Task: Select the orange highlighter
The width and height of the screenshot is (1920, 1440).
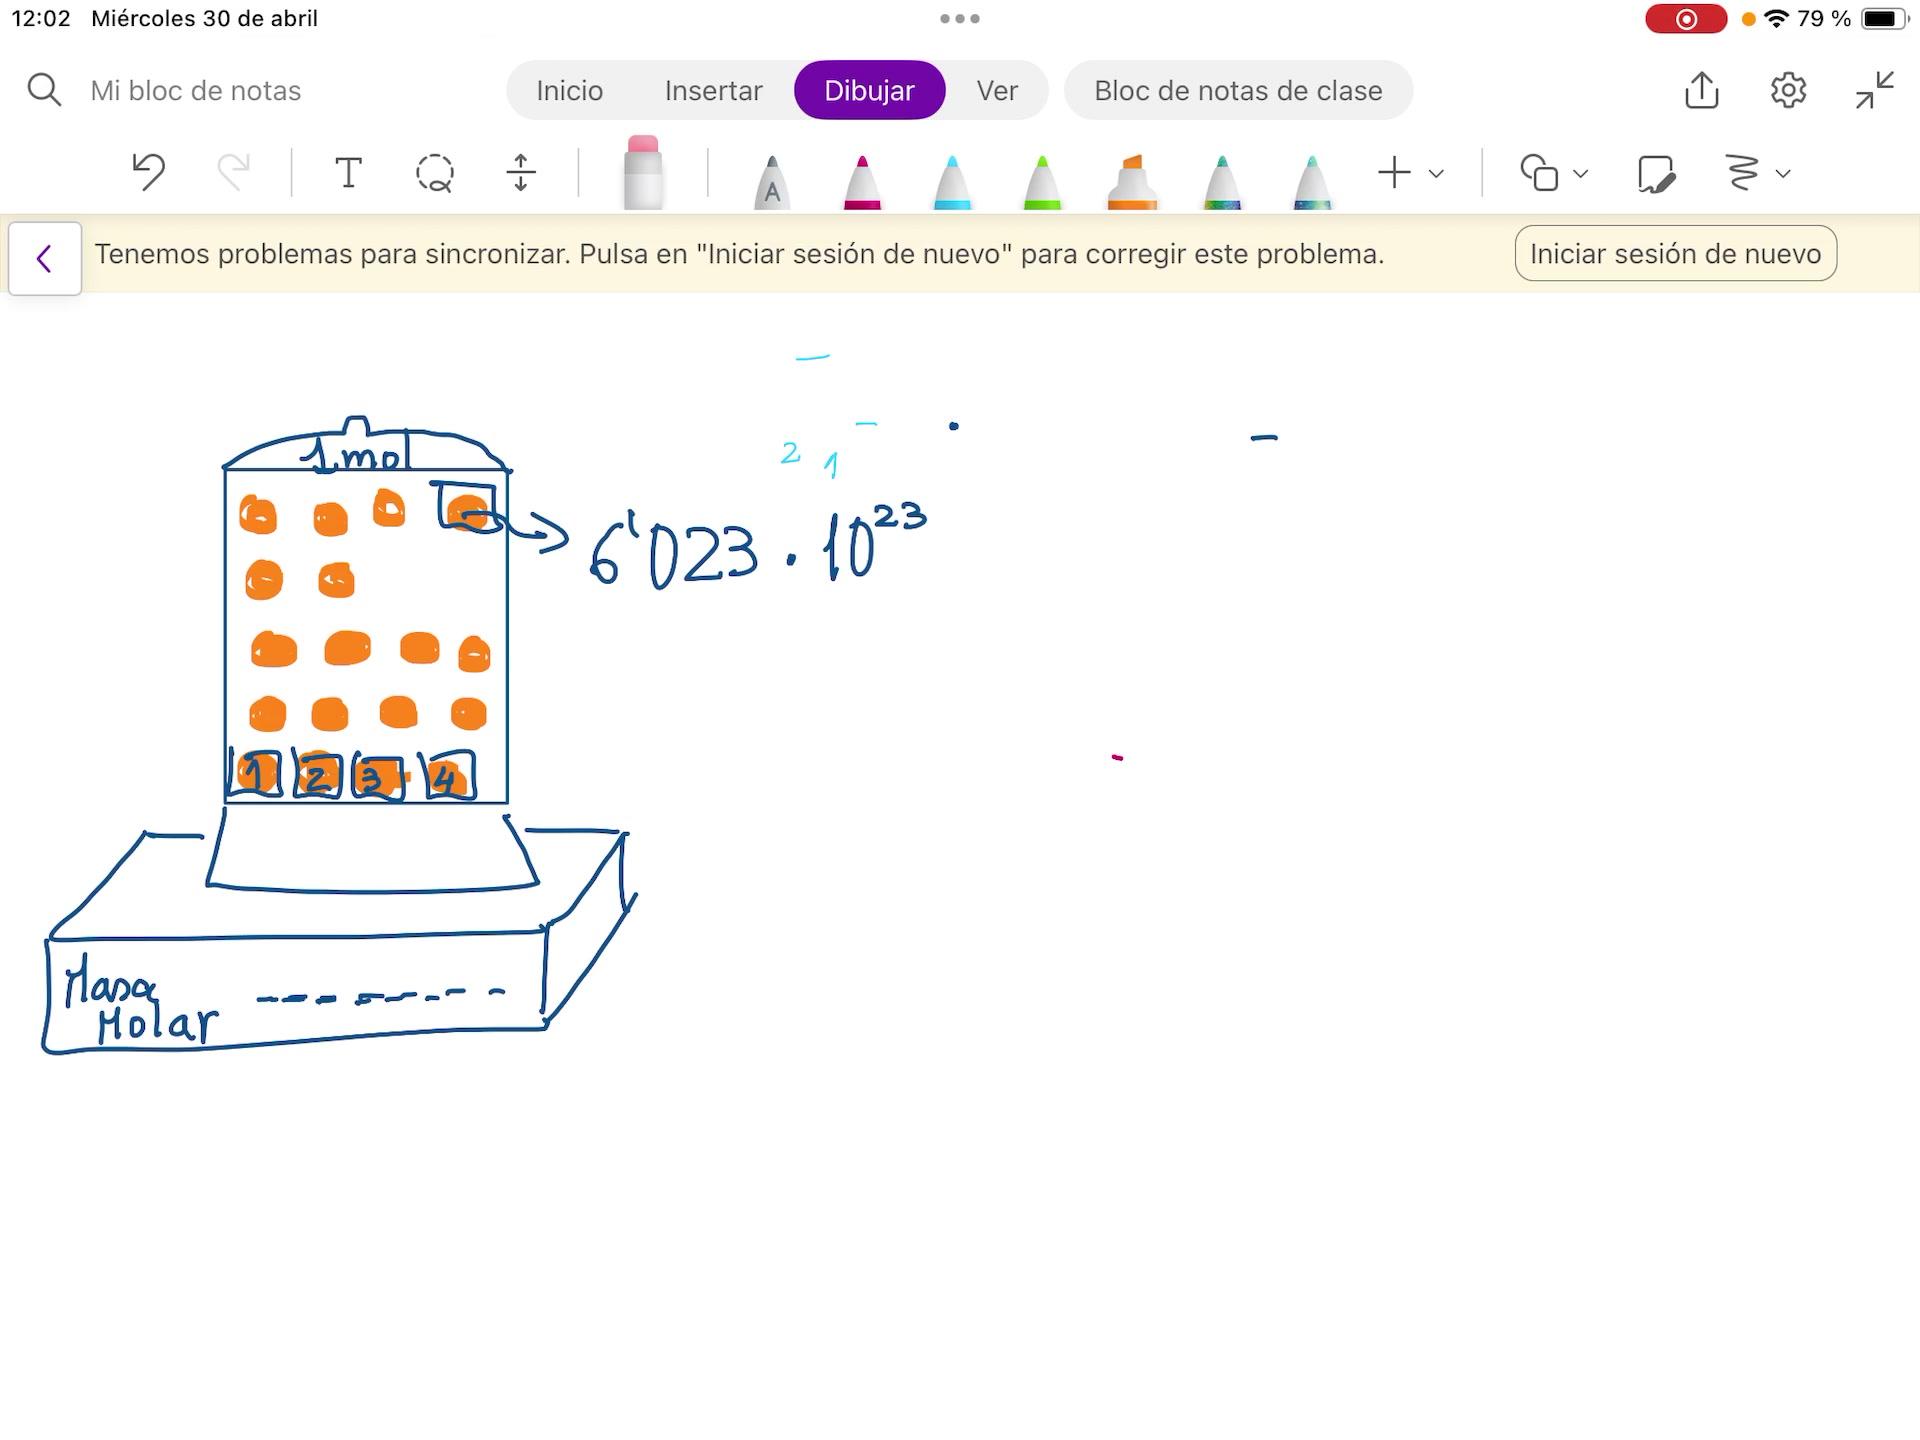Action: coord(1131,182)
